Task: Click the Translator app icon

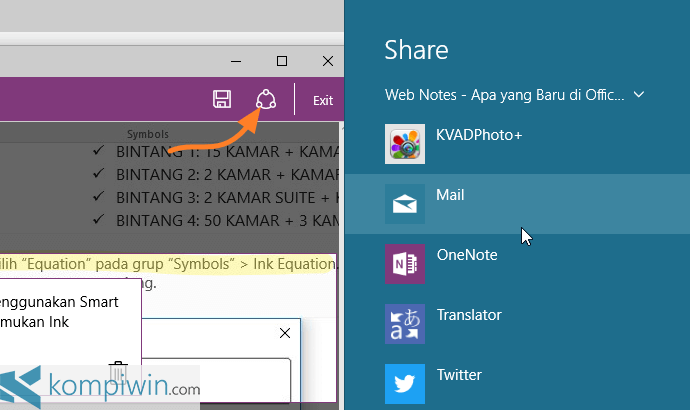Action: tap(405, 324)
